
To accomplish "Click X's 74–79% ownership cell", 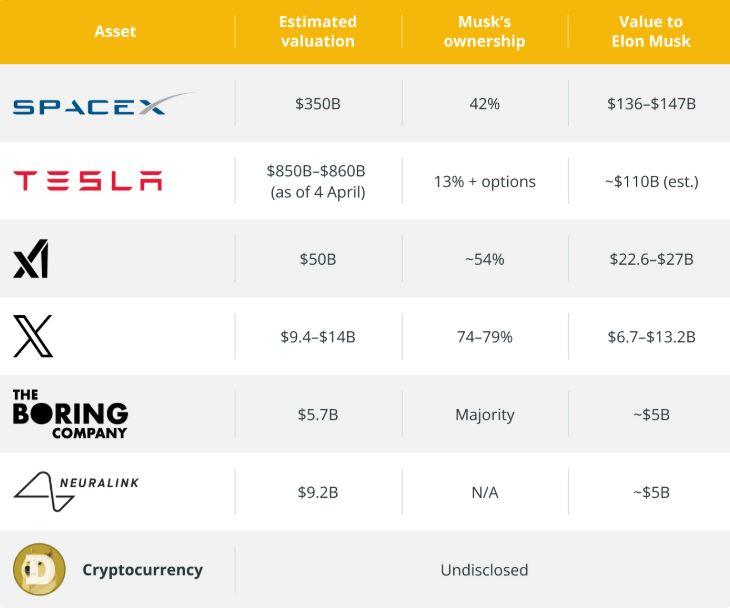I will [x=484, y=337].
